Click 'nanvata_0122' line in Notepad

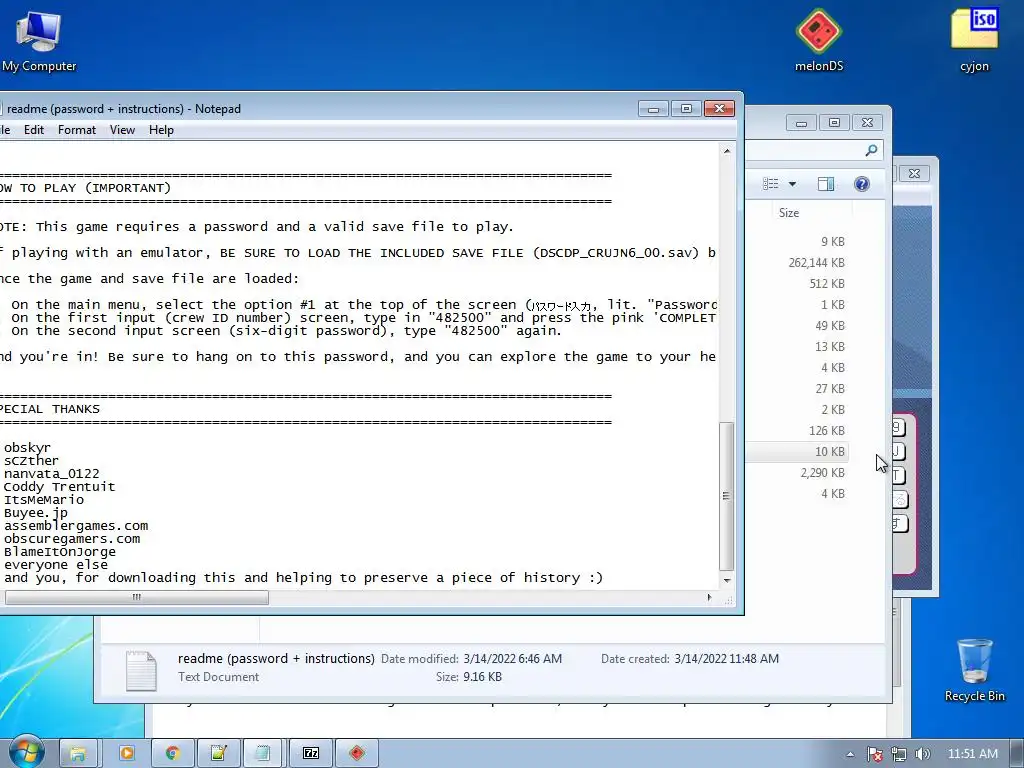tap(52, 473)
